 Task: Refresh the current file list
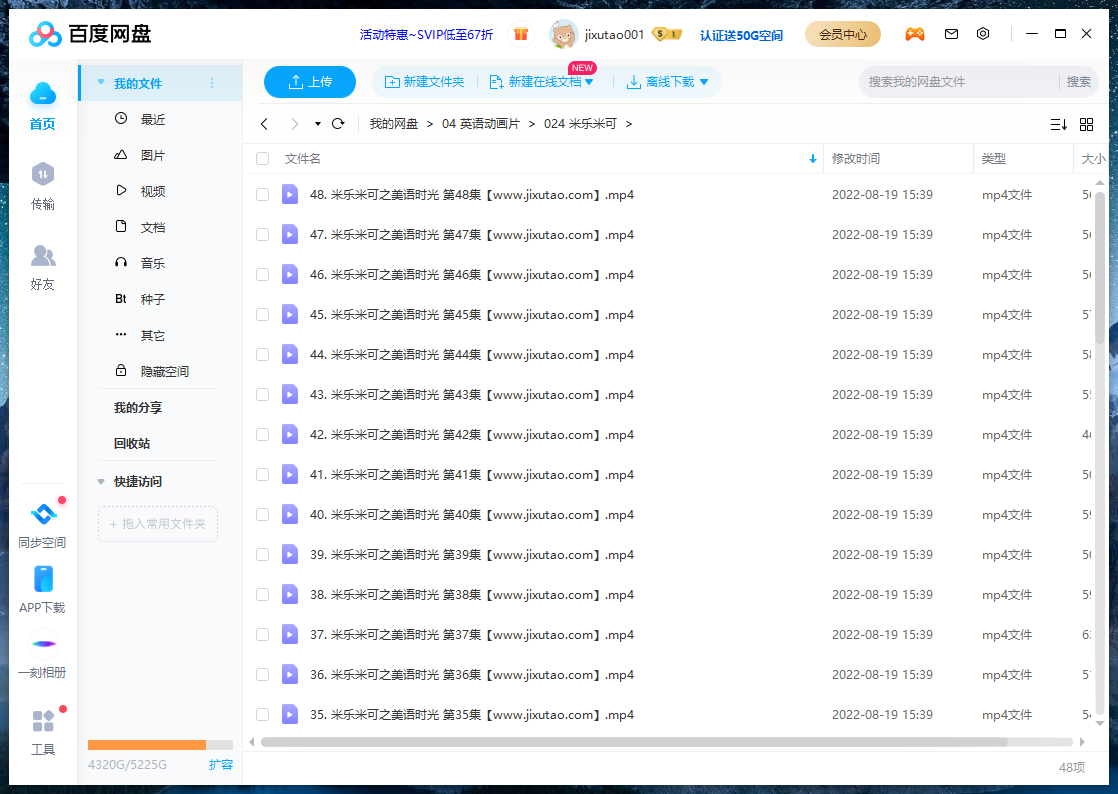click(x=339, y=123)
